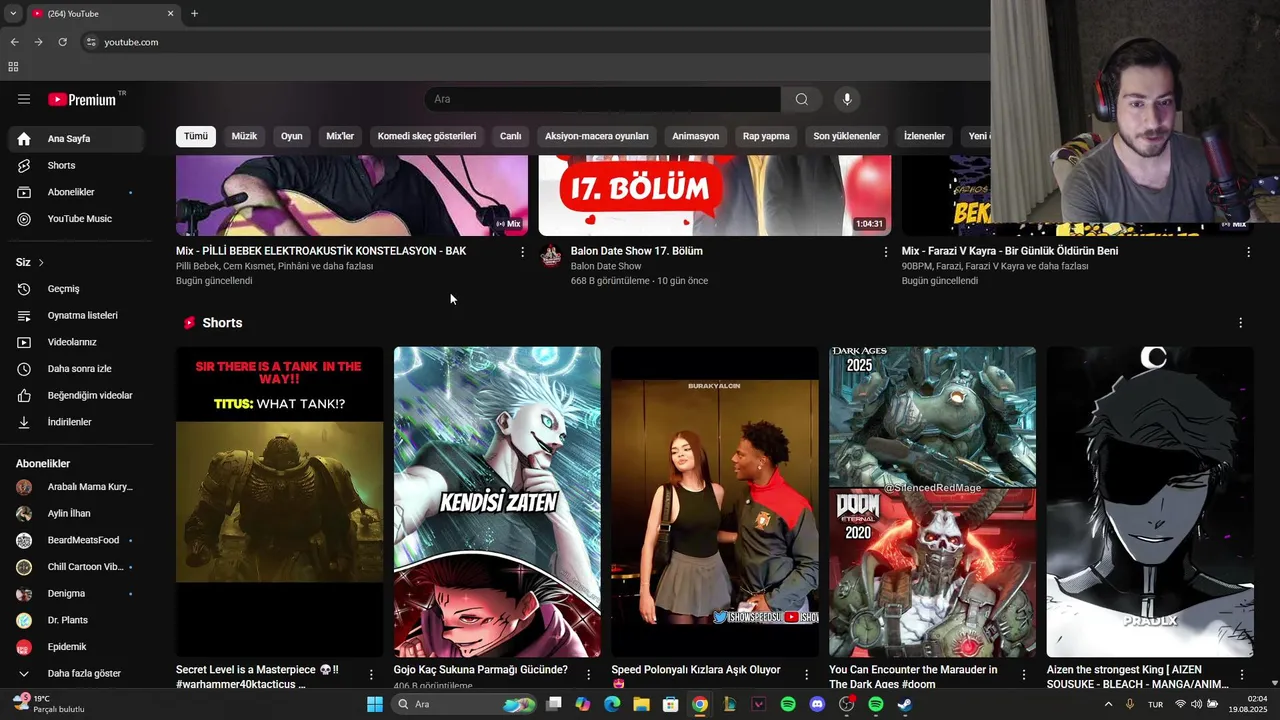Open Balon Date Show 17. Bölüm title
This screenshot has height=720, width=1280.
click(636, 251)
